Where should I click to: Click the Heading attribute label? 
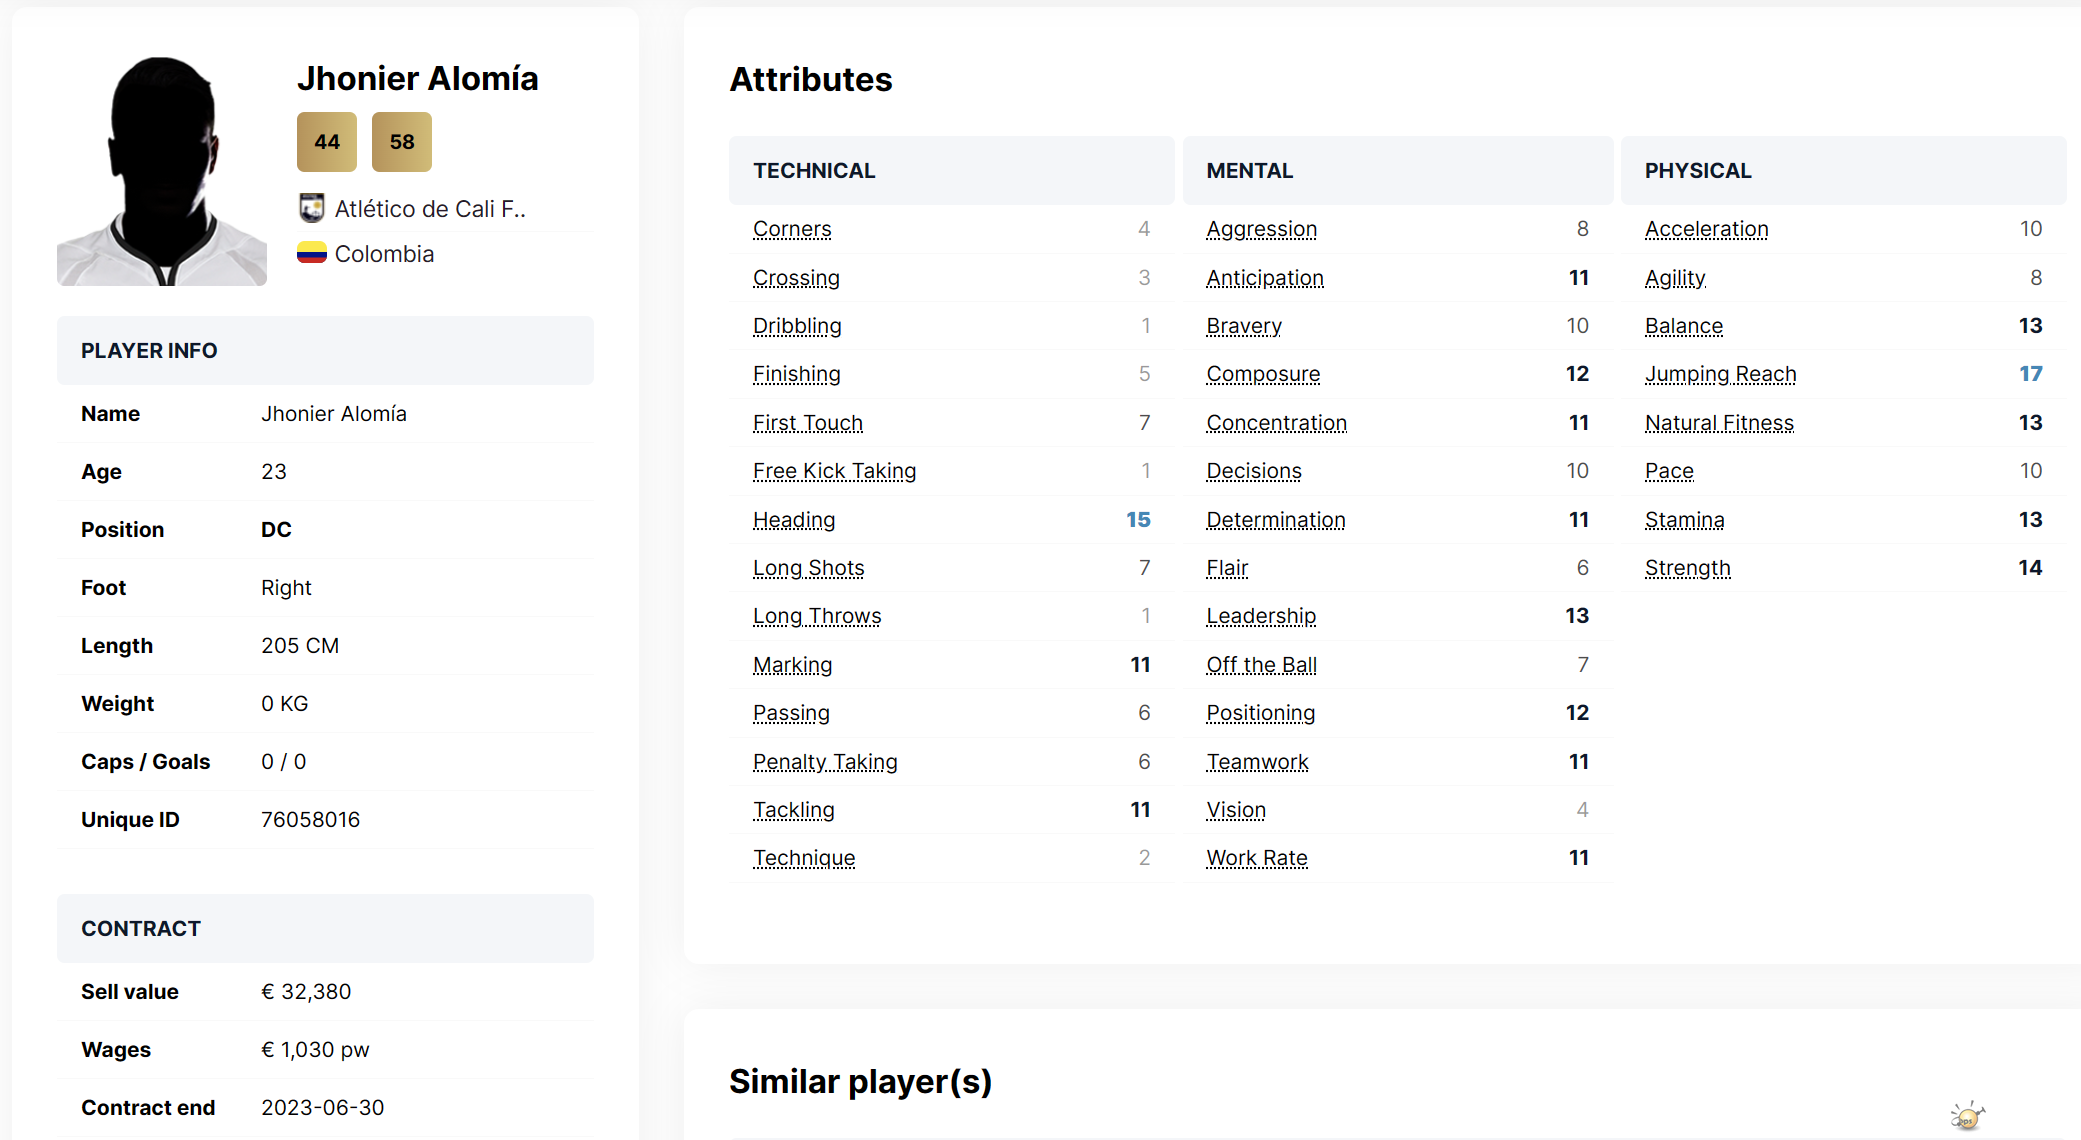(x=794, y=520)
